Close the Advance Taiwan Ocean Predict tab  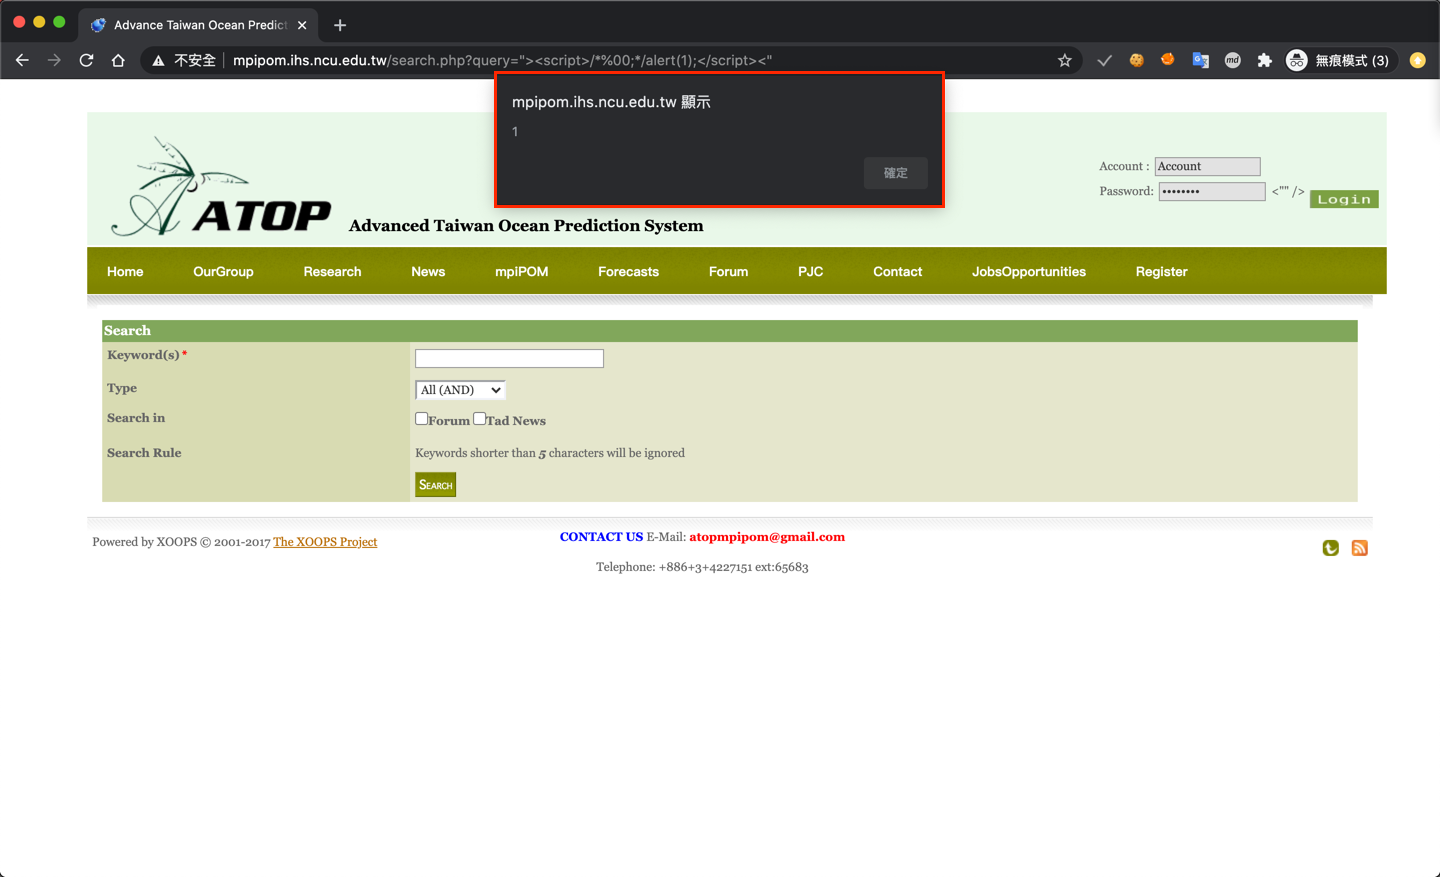(x=302, y=25)
